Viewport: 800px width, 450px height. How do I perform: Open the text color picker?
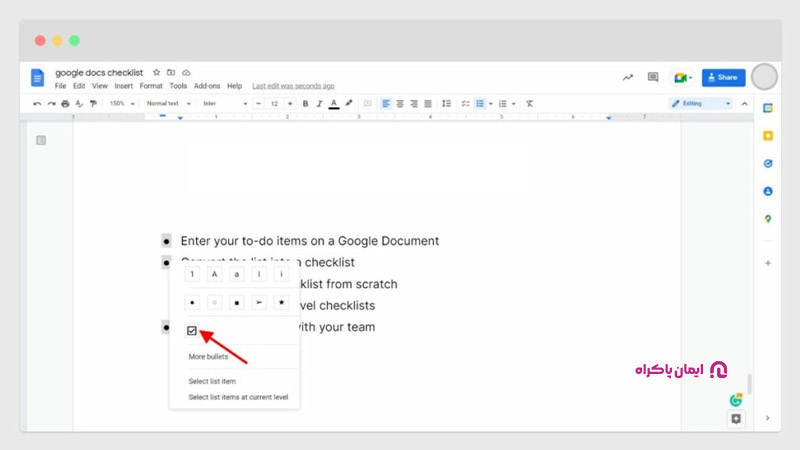[x=334, y=103]
